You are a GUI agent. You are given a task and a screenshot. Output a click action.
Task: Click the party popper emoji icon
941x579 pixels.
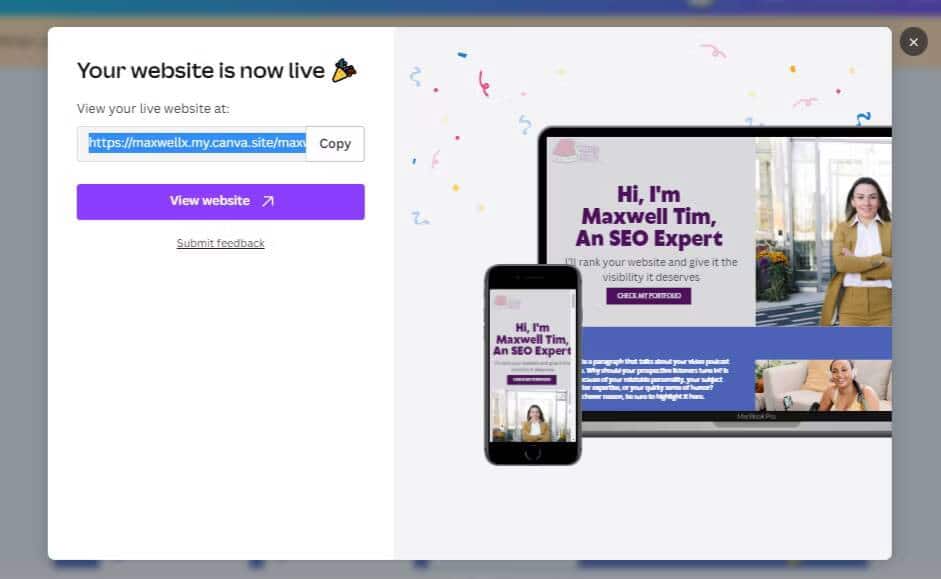pyautogui.click(x=344, y=70)
